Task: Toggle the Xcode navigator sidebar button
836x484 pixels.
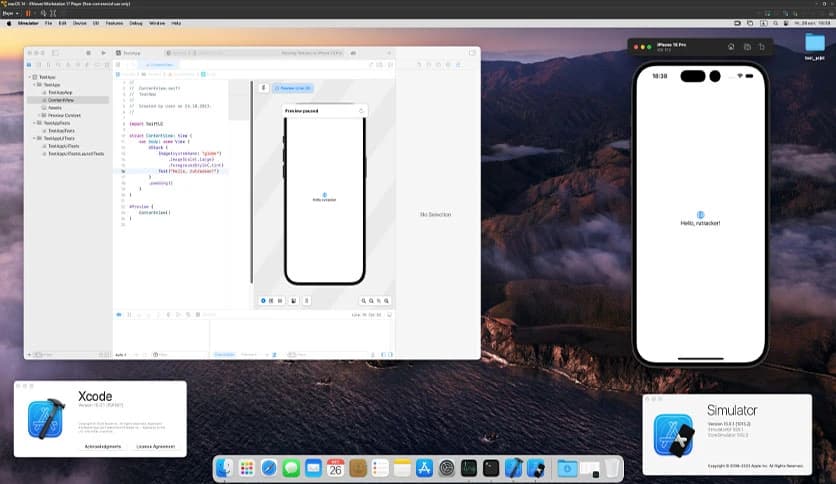Action: [55, 53]
